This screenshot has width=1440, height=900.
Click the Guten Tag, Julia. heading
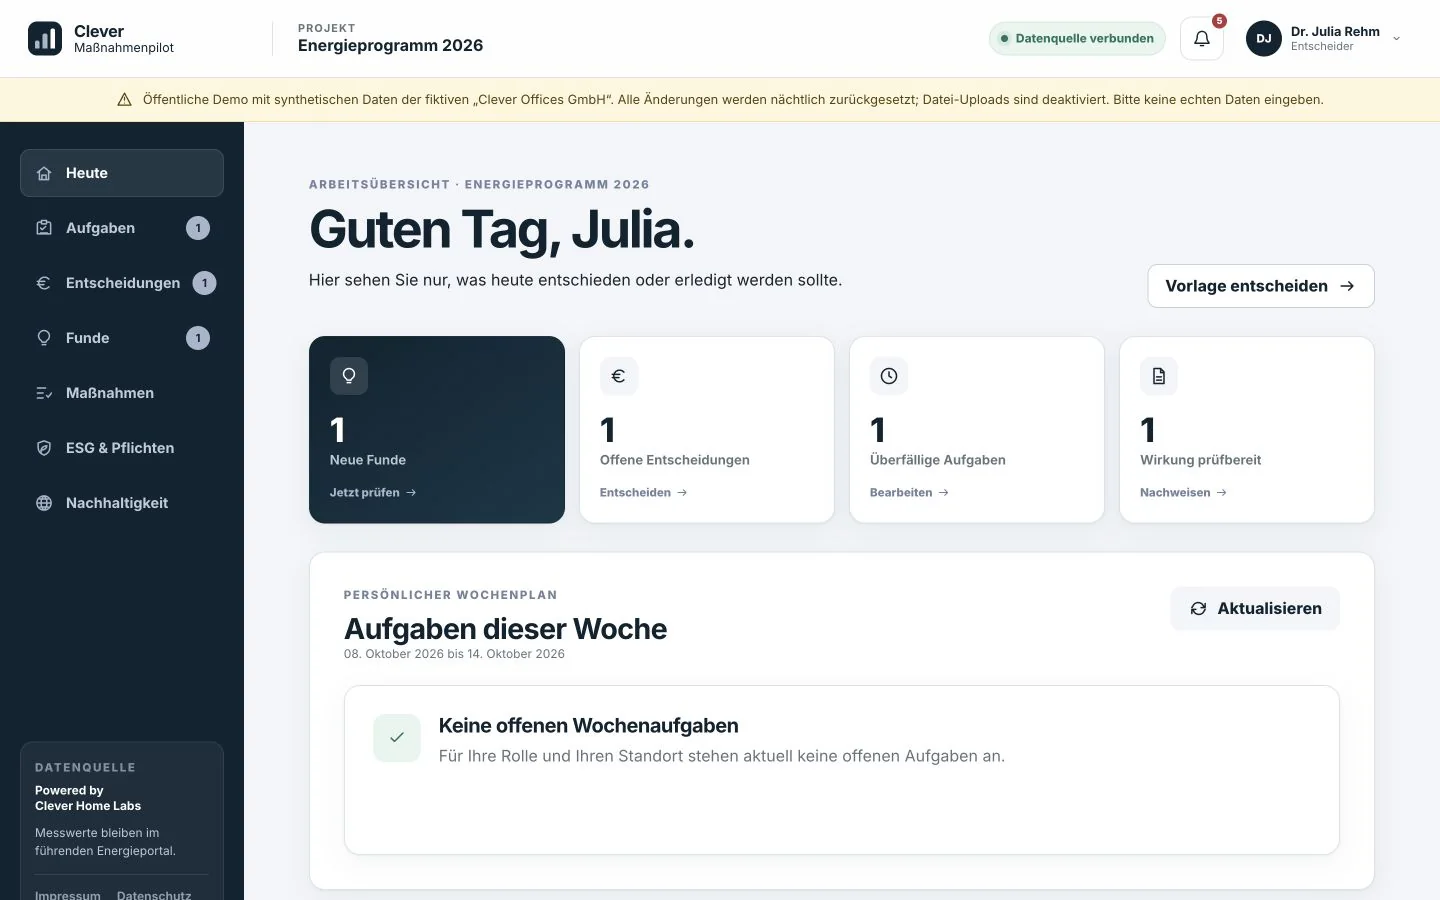[x=502, y=230]
